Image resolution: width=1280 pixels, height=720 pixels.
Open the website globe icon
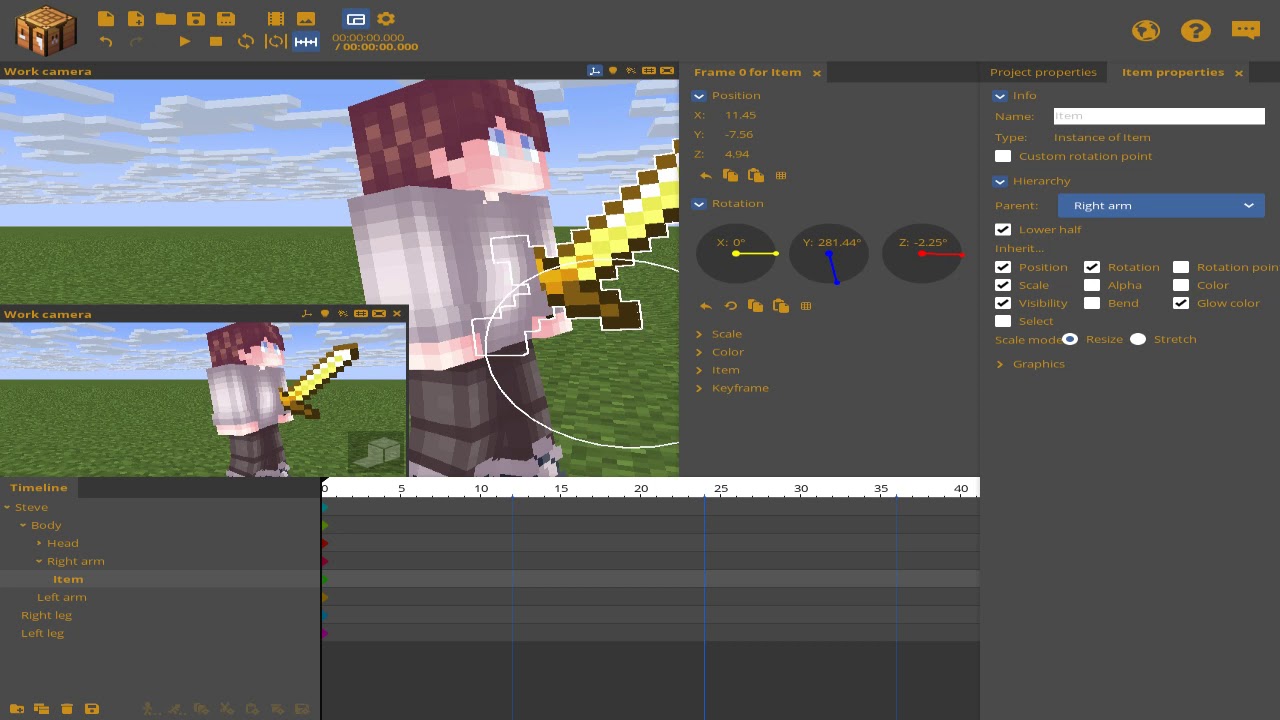click(x=1146, y=30)
